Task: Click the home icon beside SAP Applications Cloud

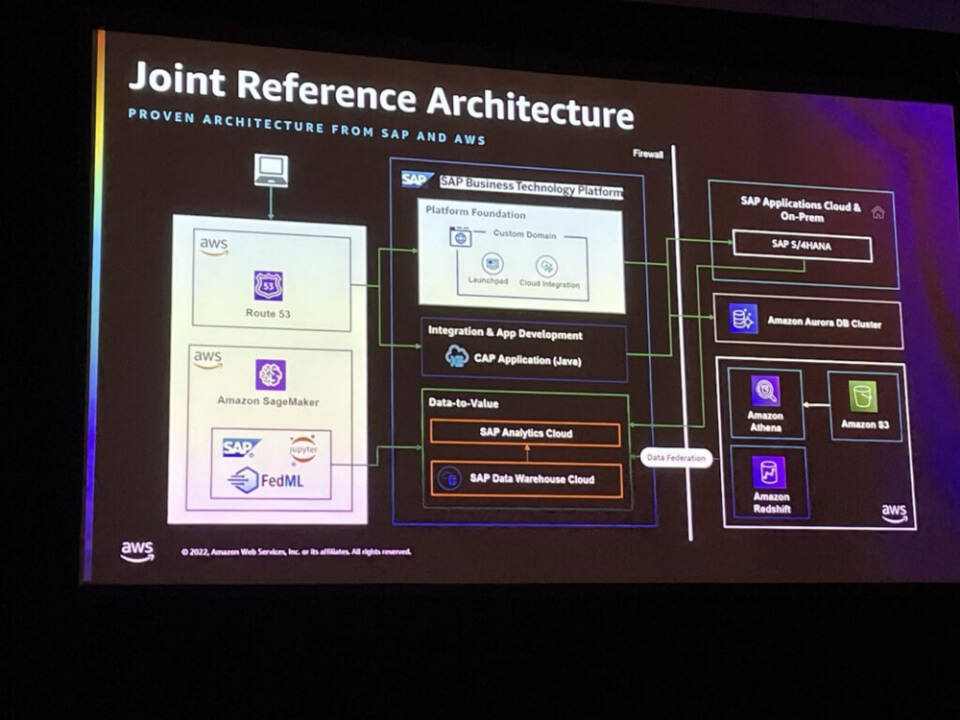Action: pos(878,212)
